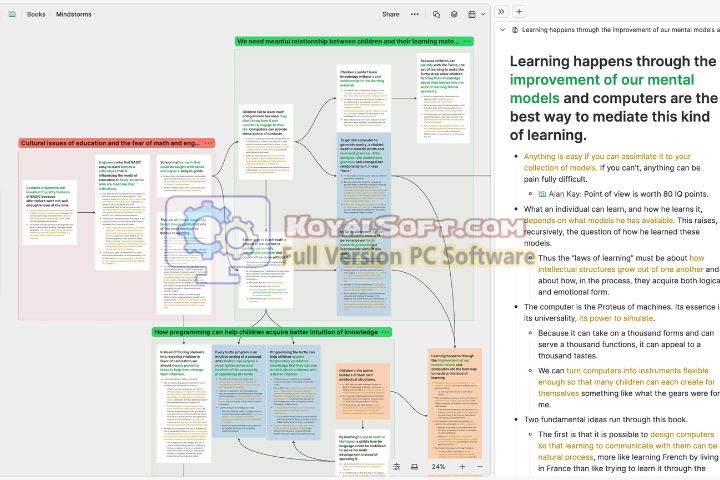Expand the layout view dropdown arrow
Screen dimensions: 720x480
[483, 14]
